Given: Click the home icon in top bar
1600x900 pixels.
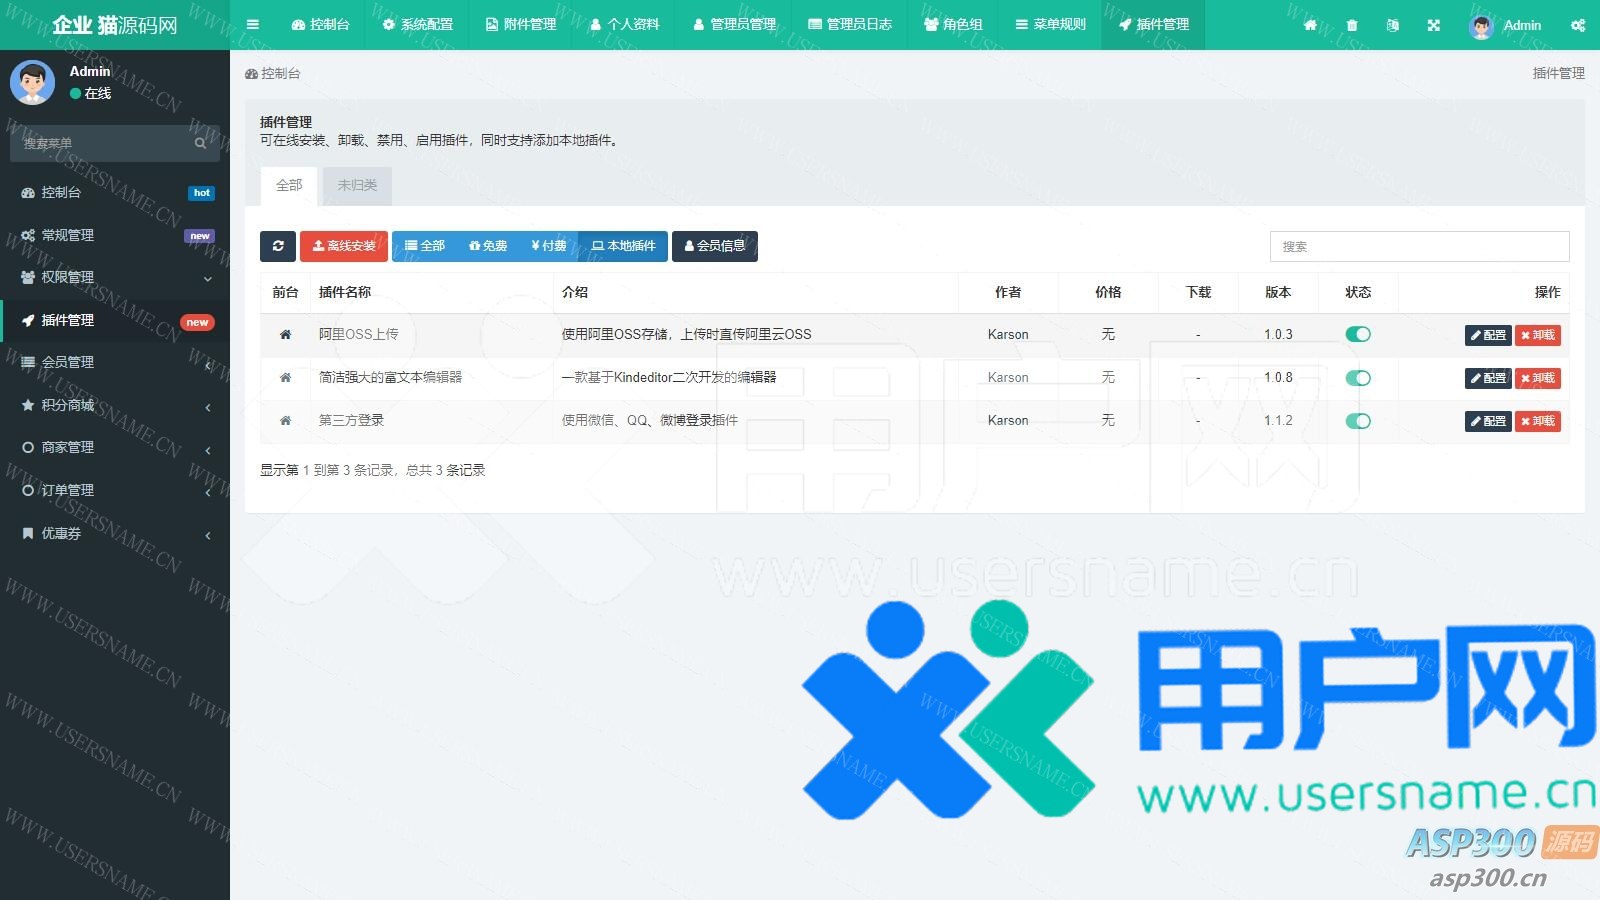Looking at the screenshot, I should (1310, 25).
